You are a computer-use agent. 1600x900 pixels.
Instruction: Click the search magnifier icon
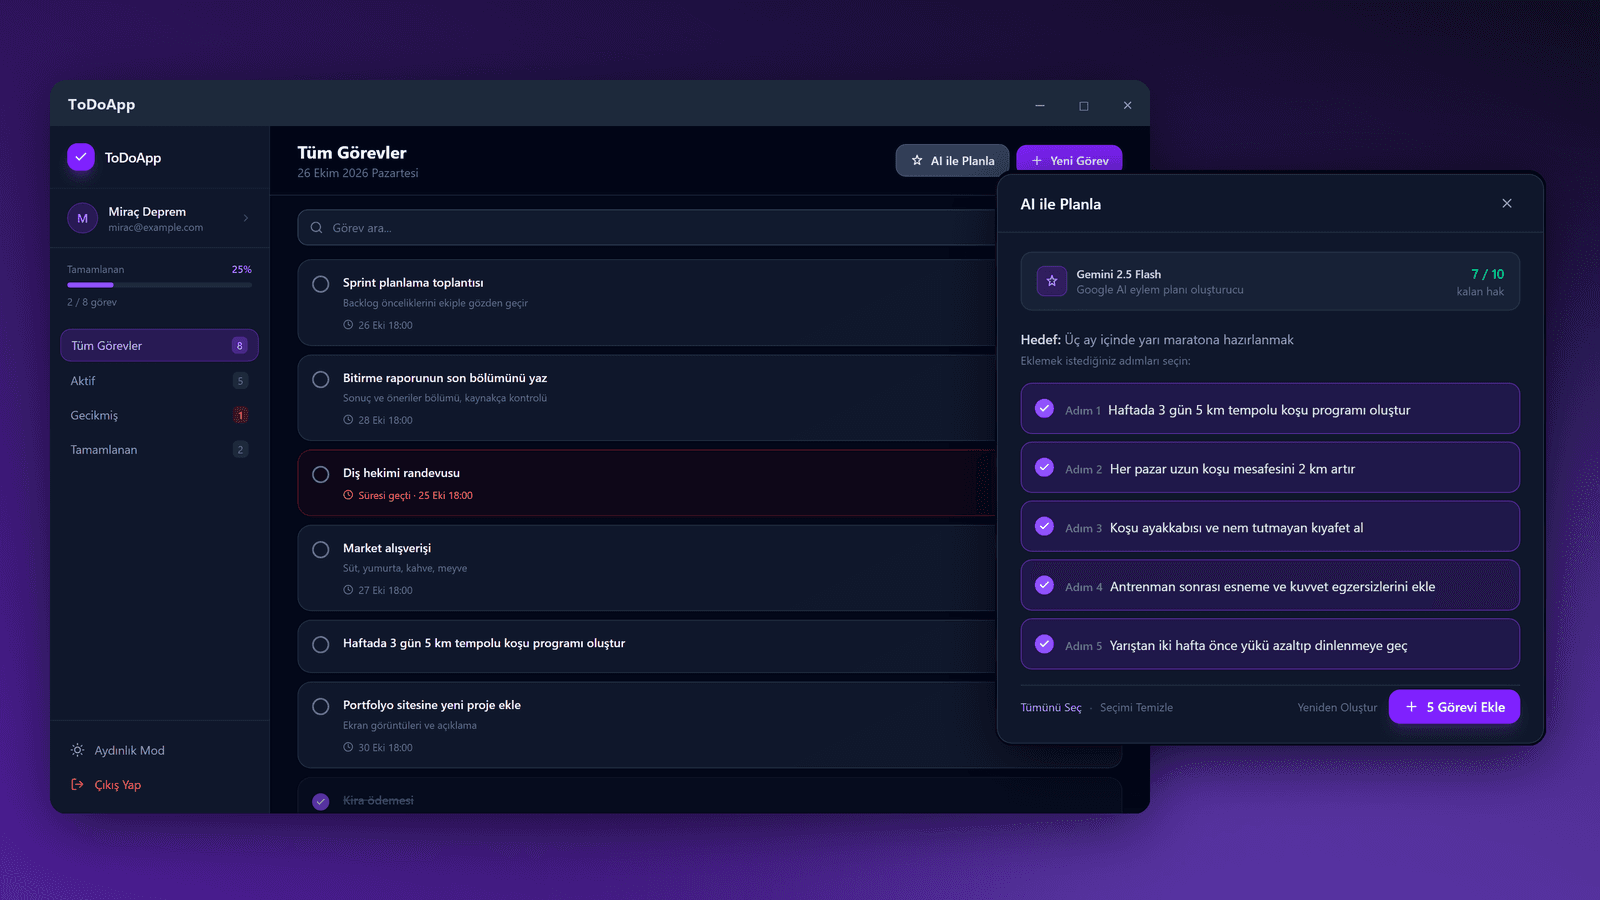[x=316, y=228]
